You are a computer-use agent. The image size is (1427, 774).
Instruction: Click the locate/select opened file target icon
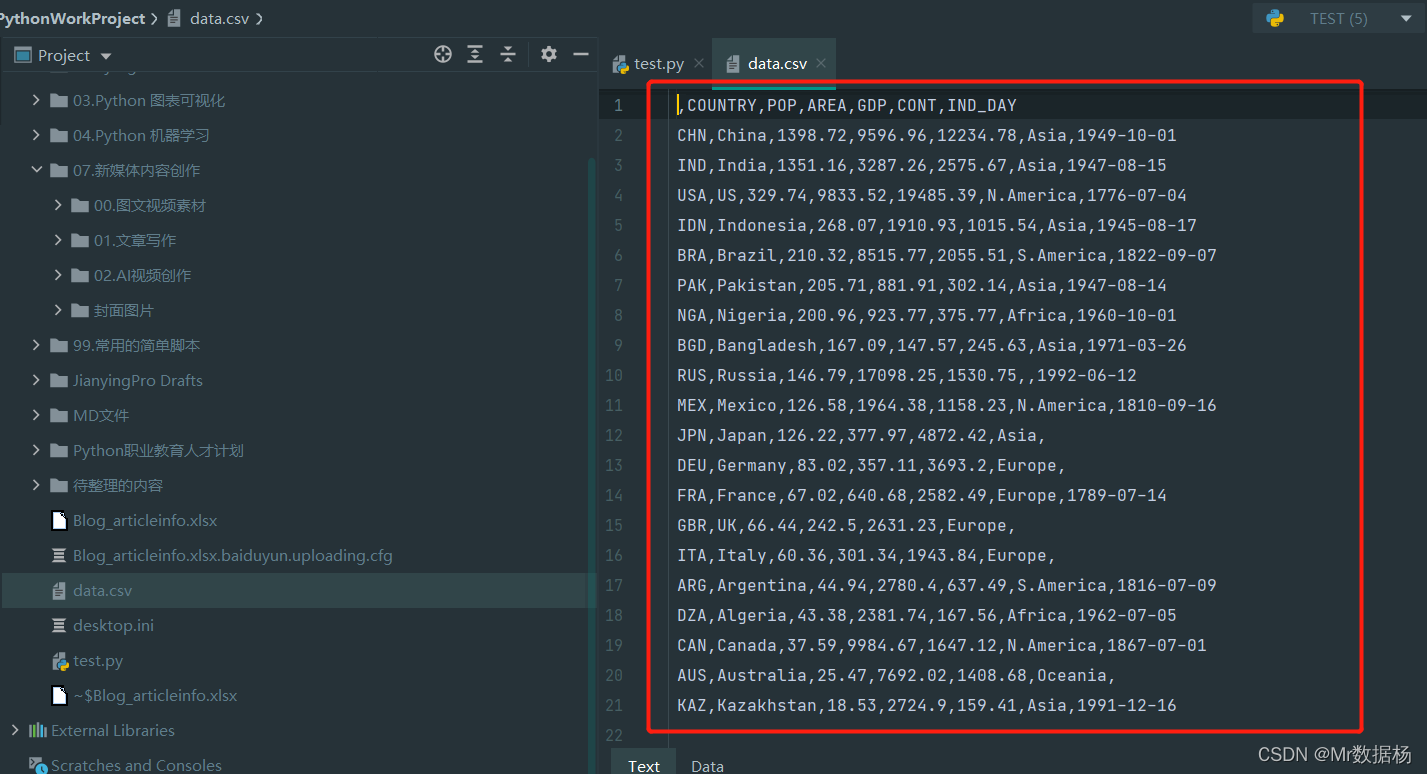(443, 54)
